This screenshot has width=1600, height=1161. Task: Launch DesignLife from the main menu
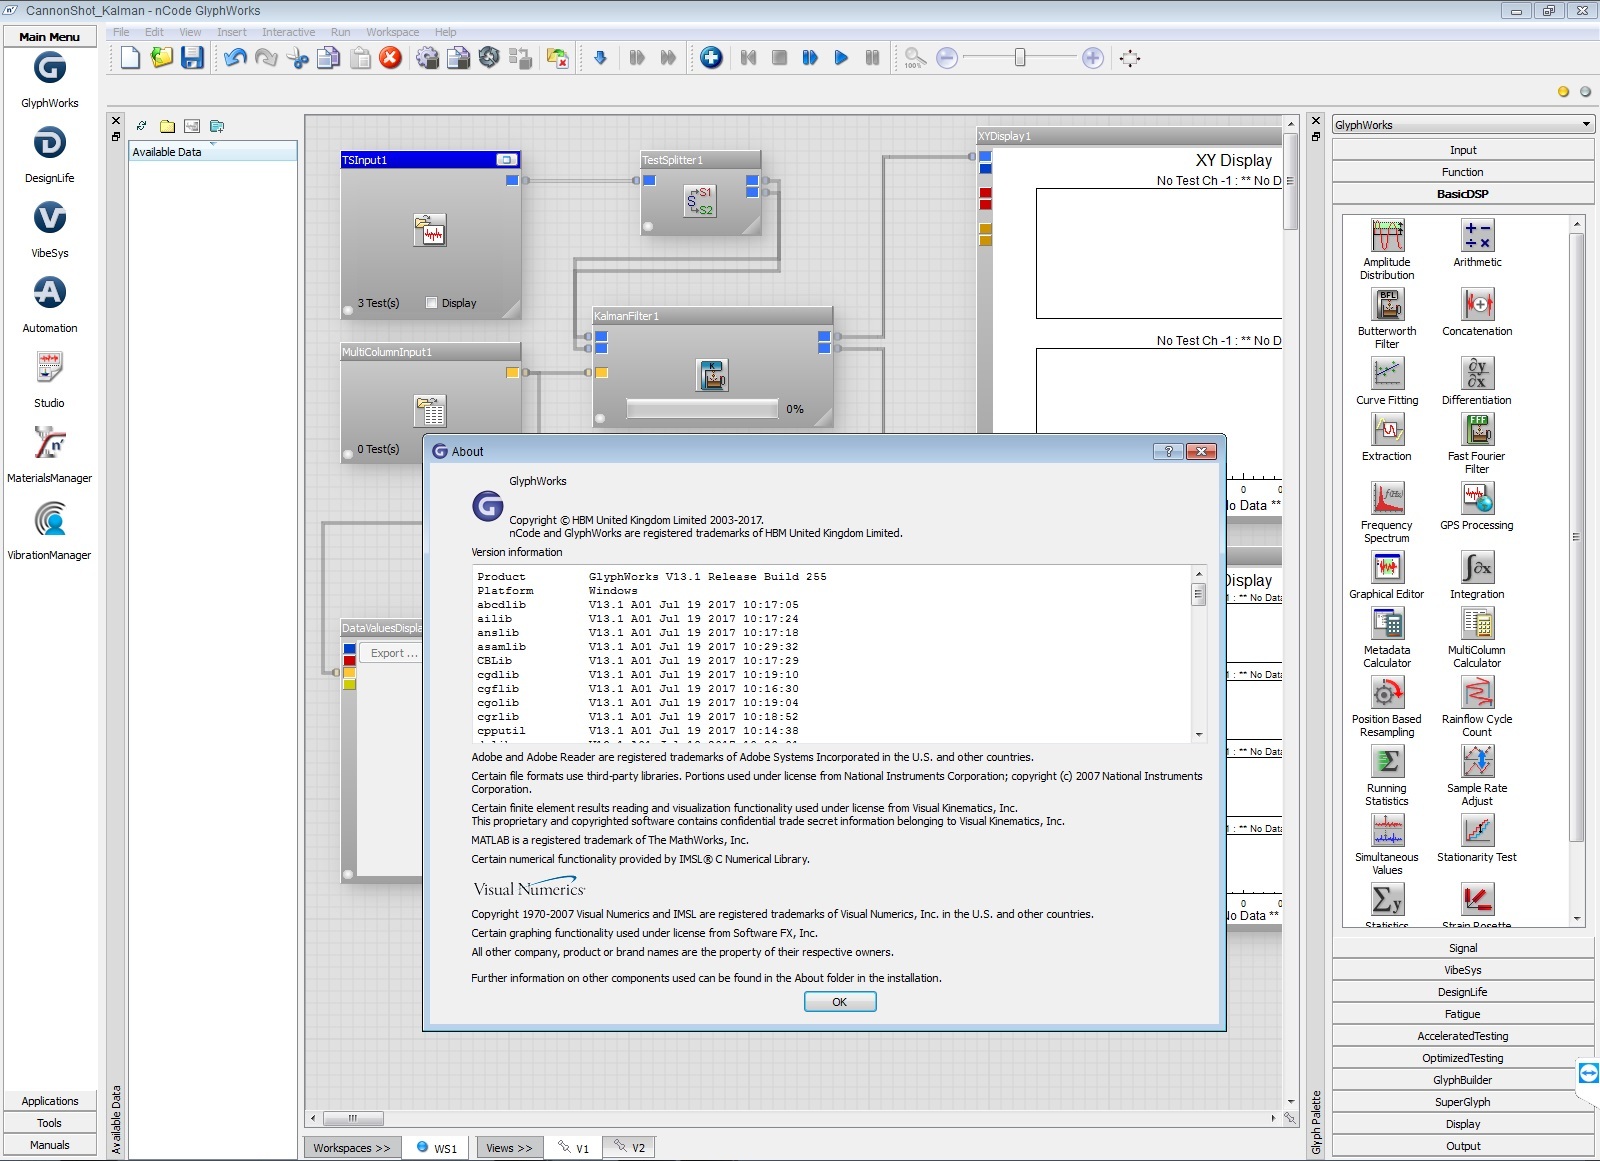click(x=50, y=143)
